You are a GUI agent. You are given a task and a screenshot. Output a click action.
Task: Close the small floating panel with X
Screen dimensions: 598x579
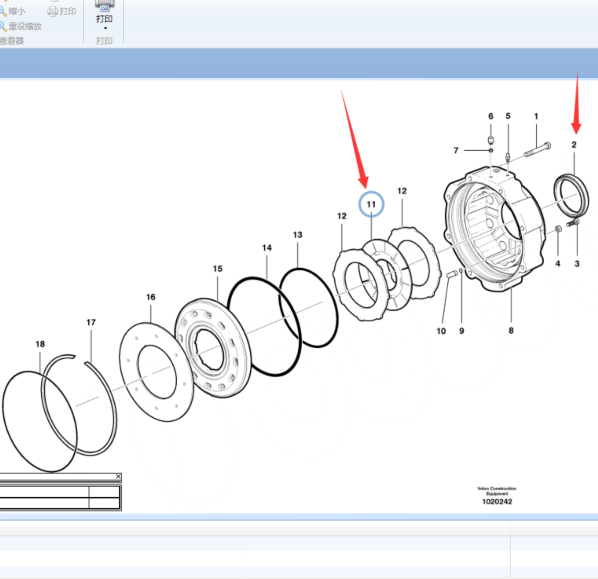pyautogui.click(x=118, y=476)
